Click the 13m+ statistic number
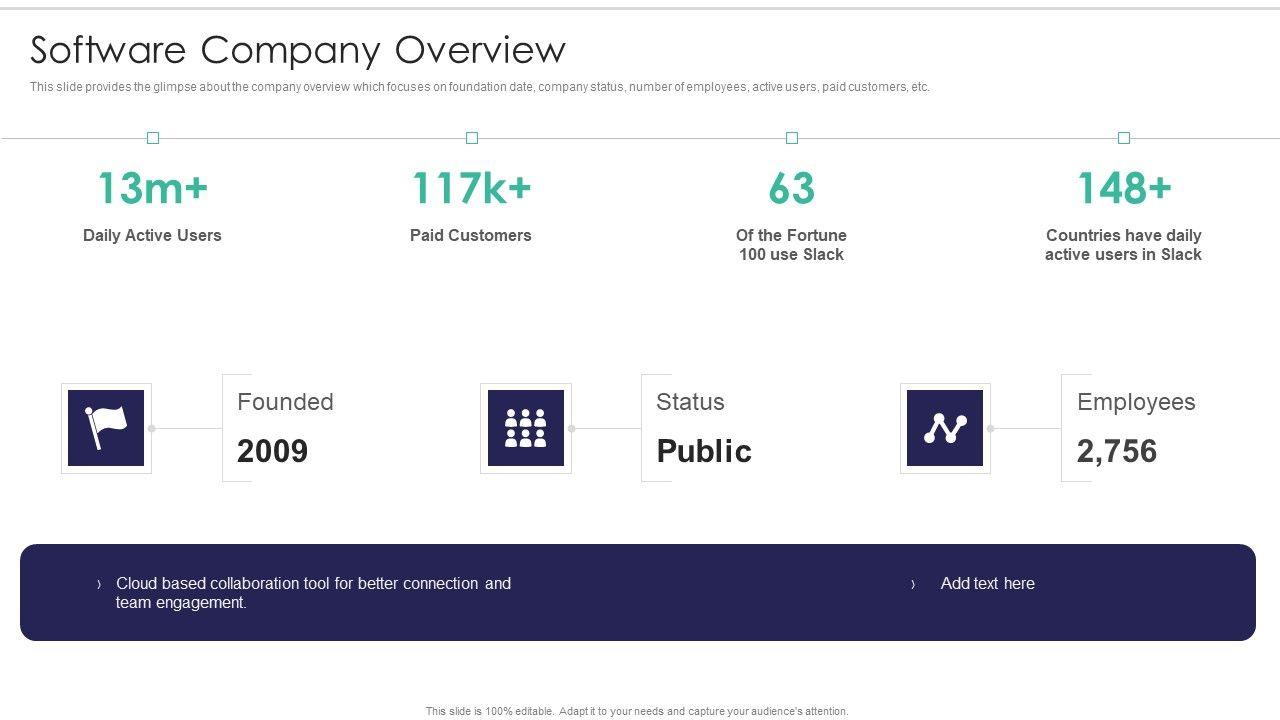 152,188
